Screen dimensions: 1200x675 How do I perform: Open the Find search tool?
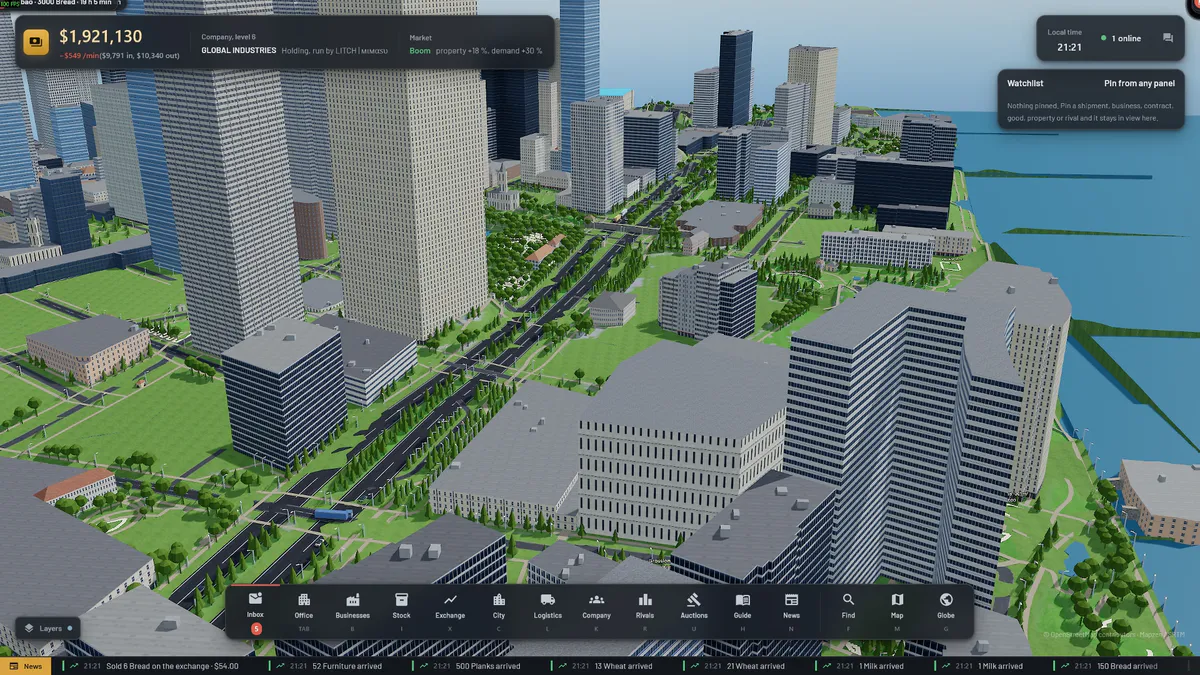click(x=848, y=611)
